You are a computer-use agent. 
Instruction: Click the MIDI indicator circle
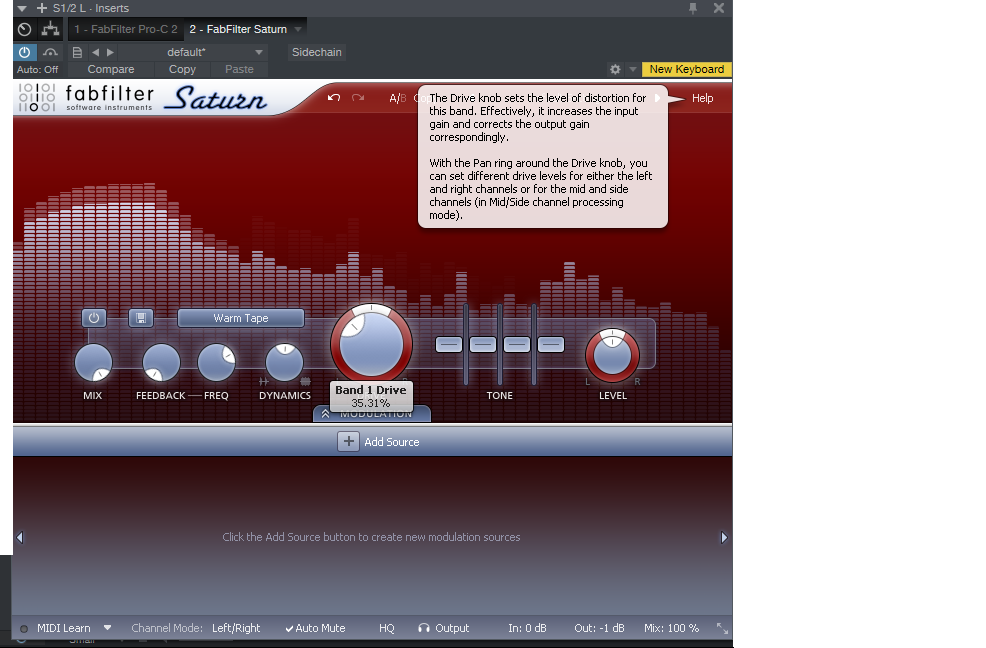point(24,628)
